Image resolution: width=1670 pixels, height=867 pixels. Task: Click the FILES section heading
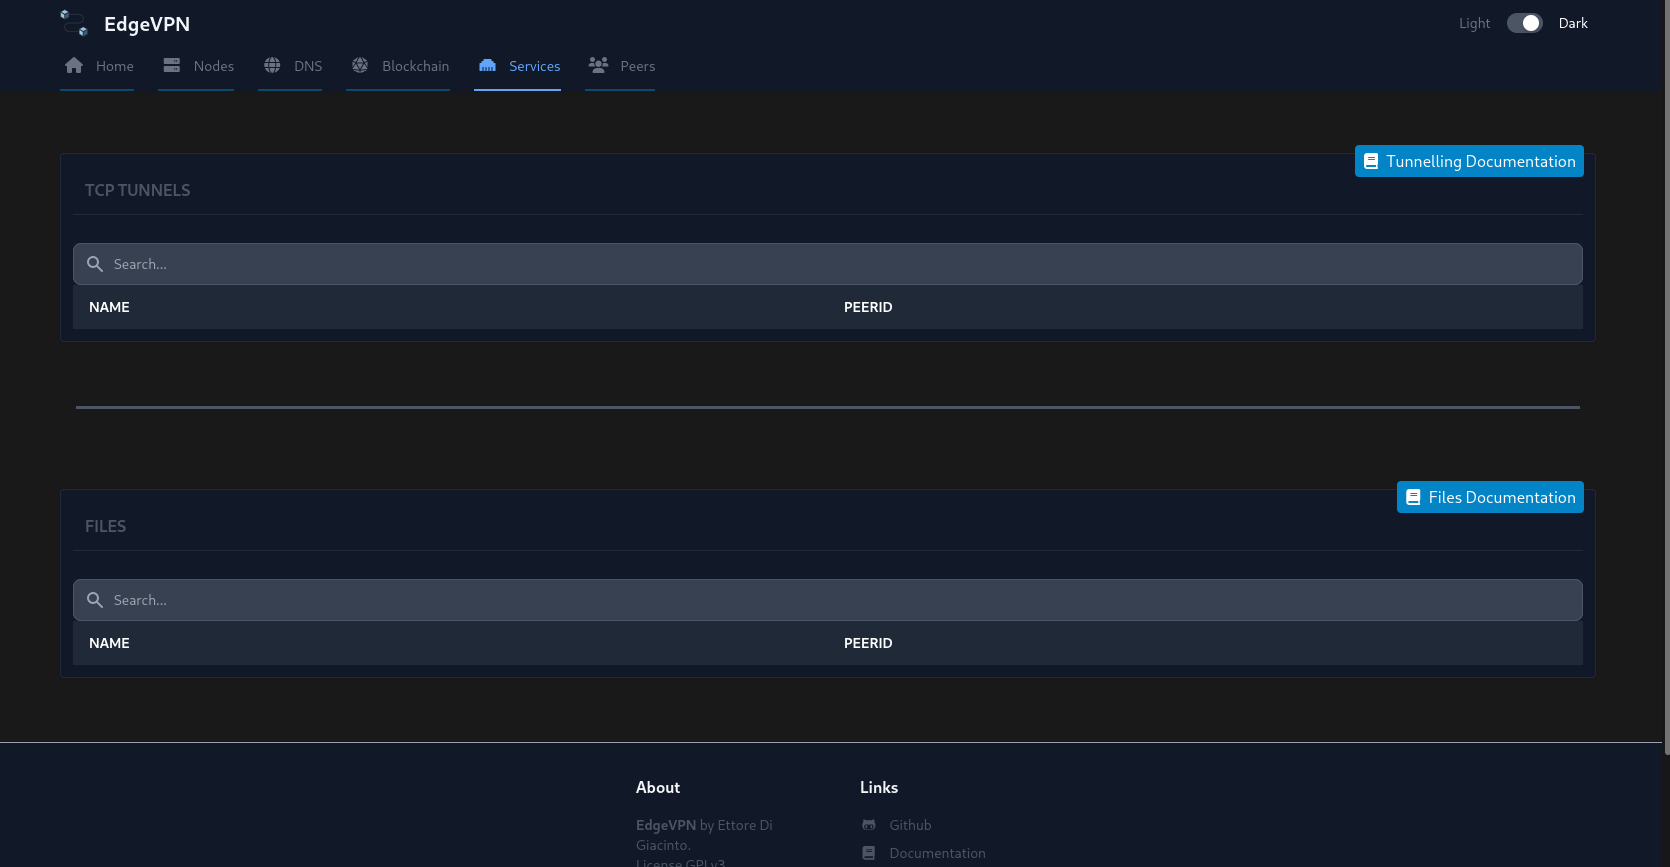[105, 526]
